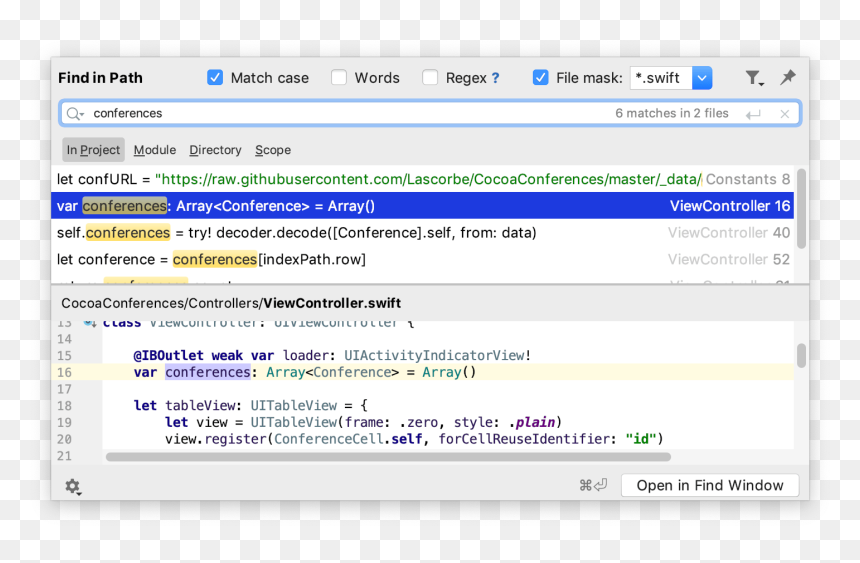Click Open in Find Window button
860x563 pixels.
point(710,486)
